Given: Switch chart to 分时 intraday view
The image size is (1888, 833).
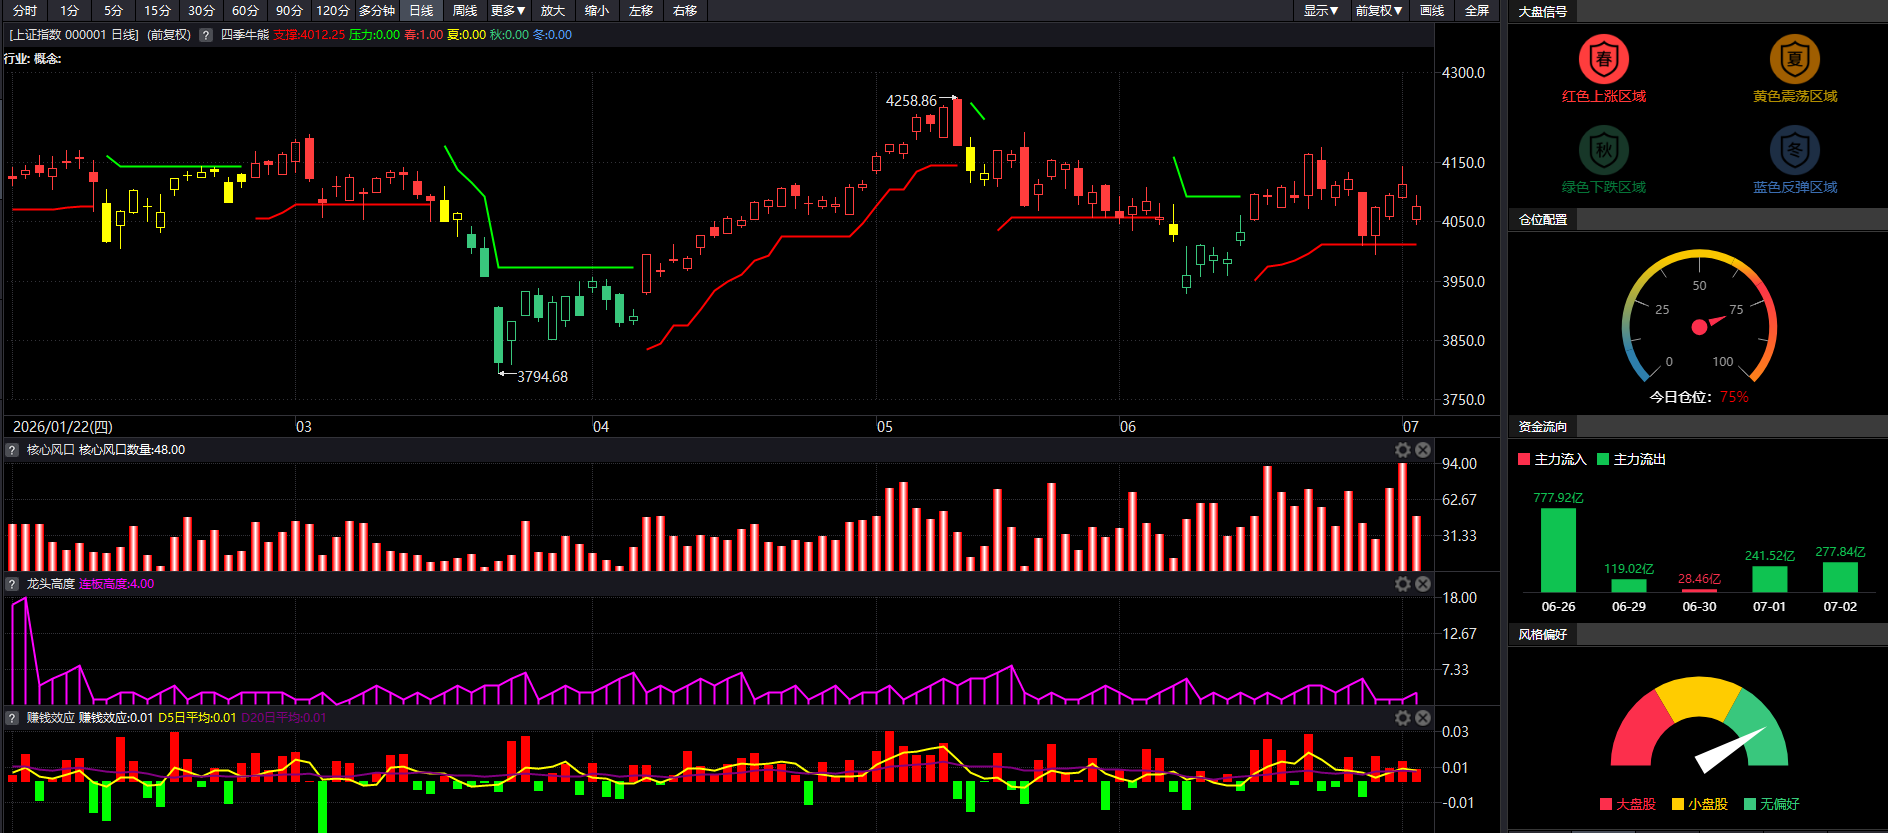Looking at the screenshot, I should click(25, 11).
